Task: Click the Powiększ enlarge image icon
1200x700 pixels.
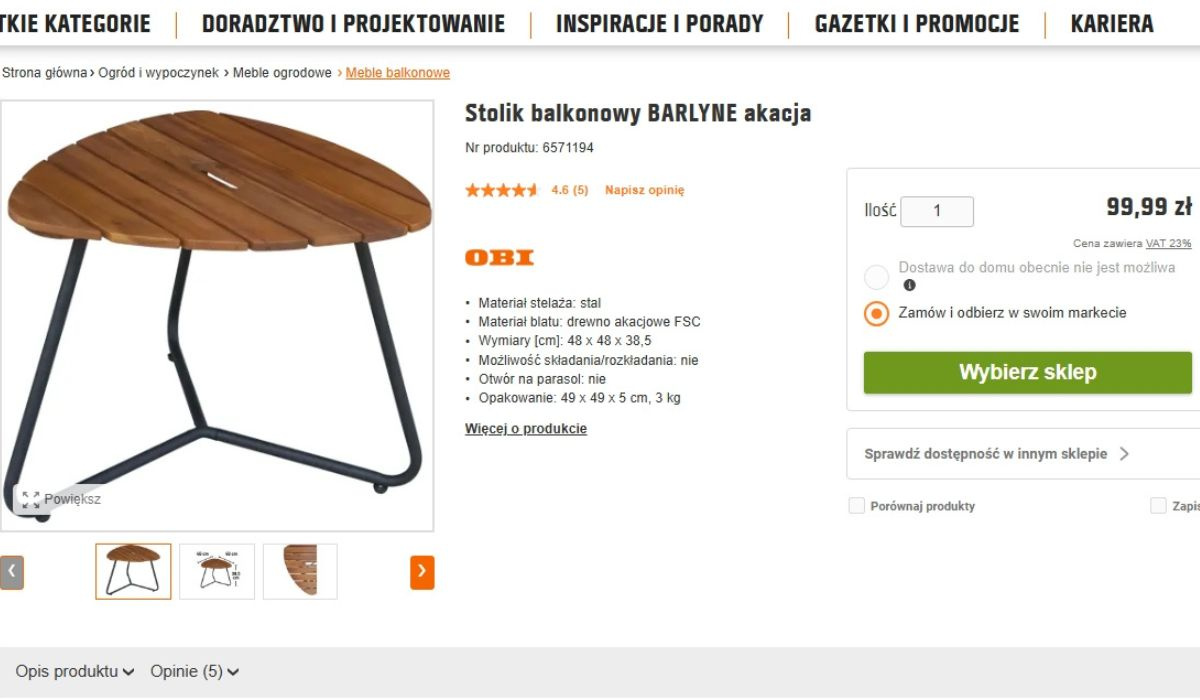Action: click(31, 499)
